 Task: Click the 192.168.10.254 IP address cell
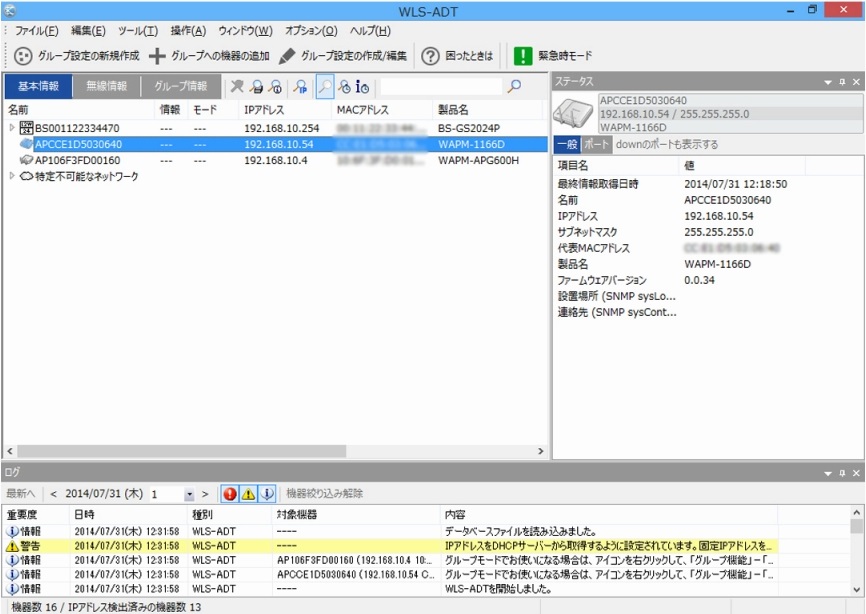[282, 128]
